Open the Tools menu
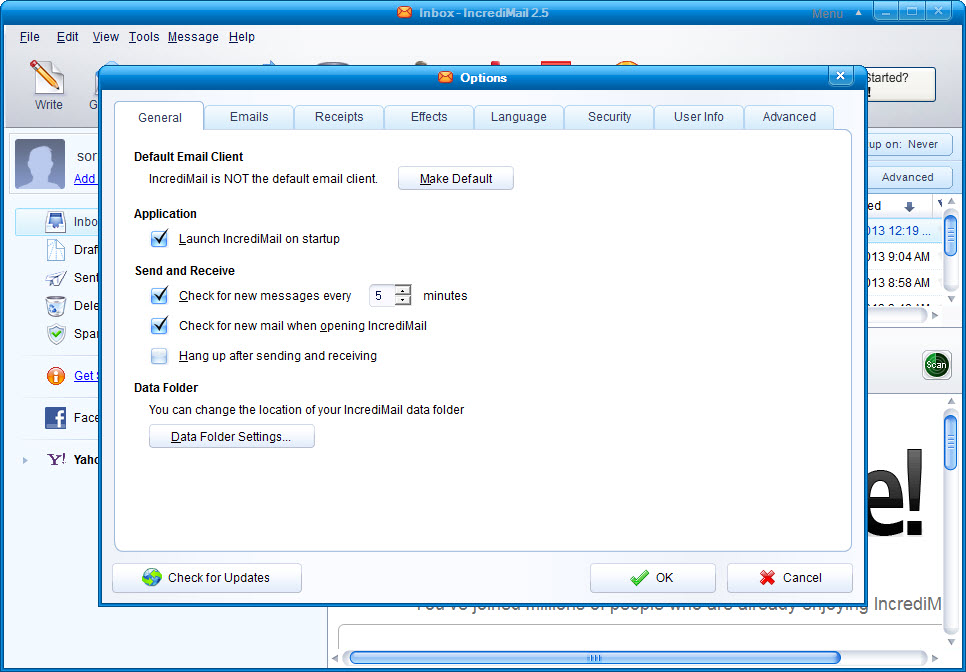This screenshot has height=672, width=966. click(144, 37)
